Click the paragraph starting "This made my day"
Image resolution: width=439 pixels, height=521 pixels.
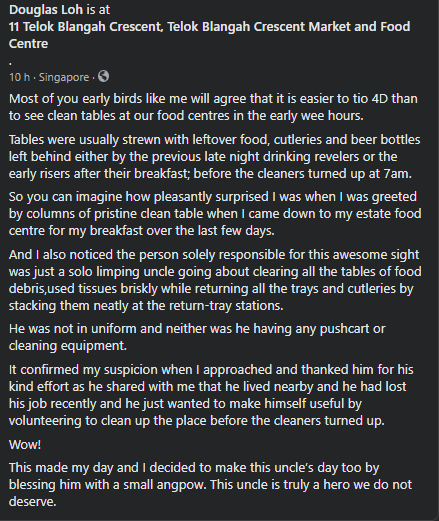coord(210,484)
